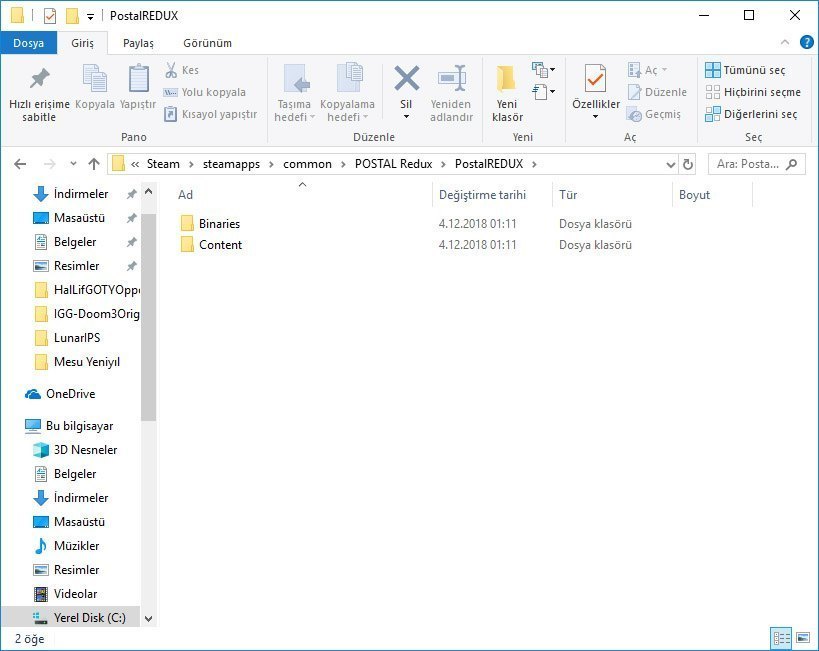Switch to the Giriş ribbon tab
819x651 pixels.
tap(82, 43)
